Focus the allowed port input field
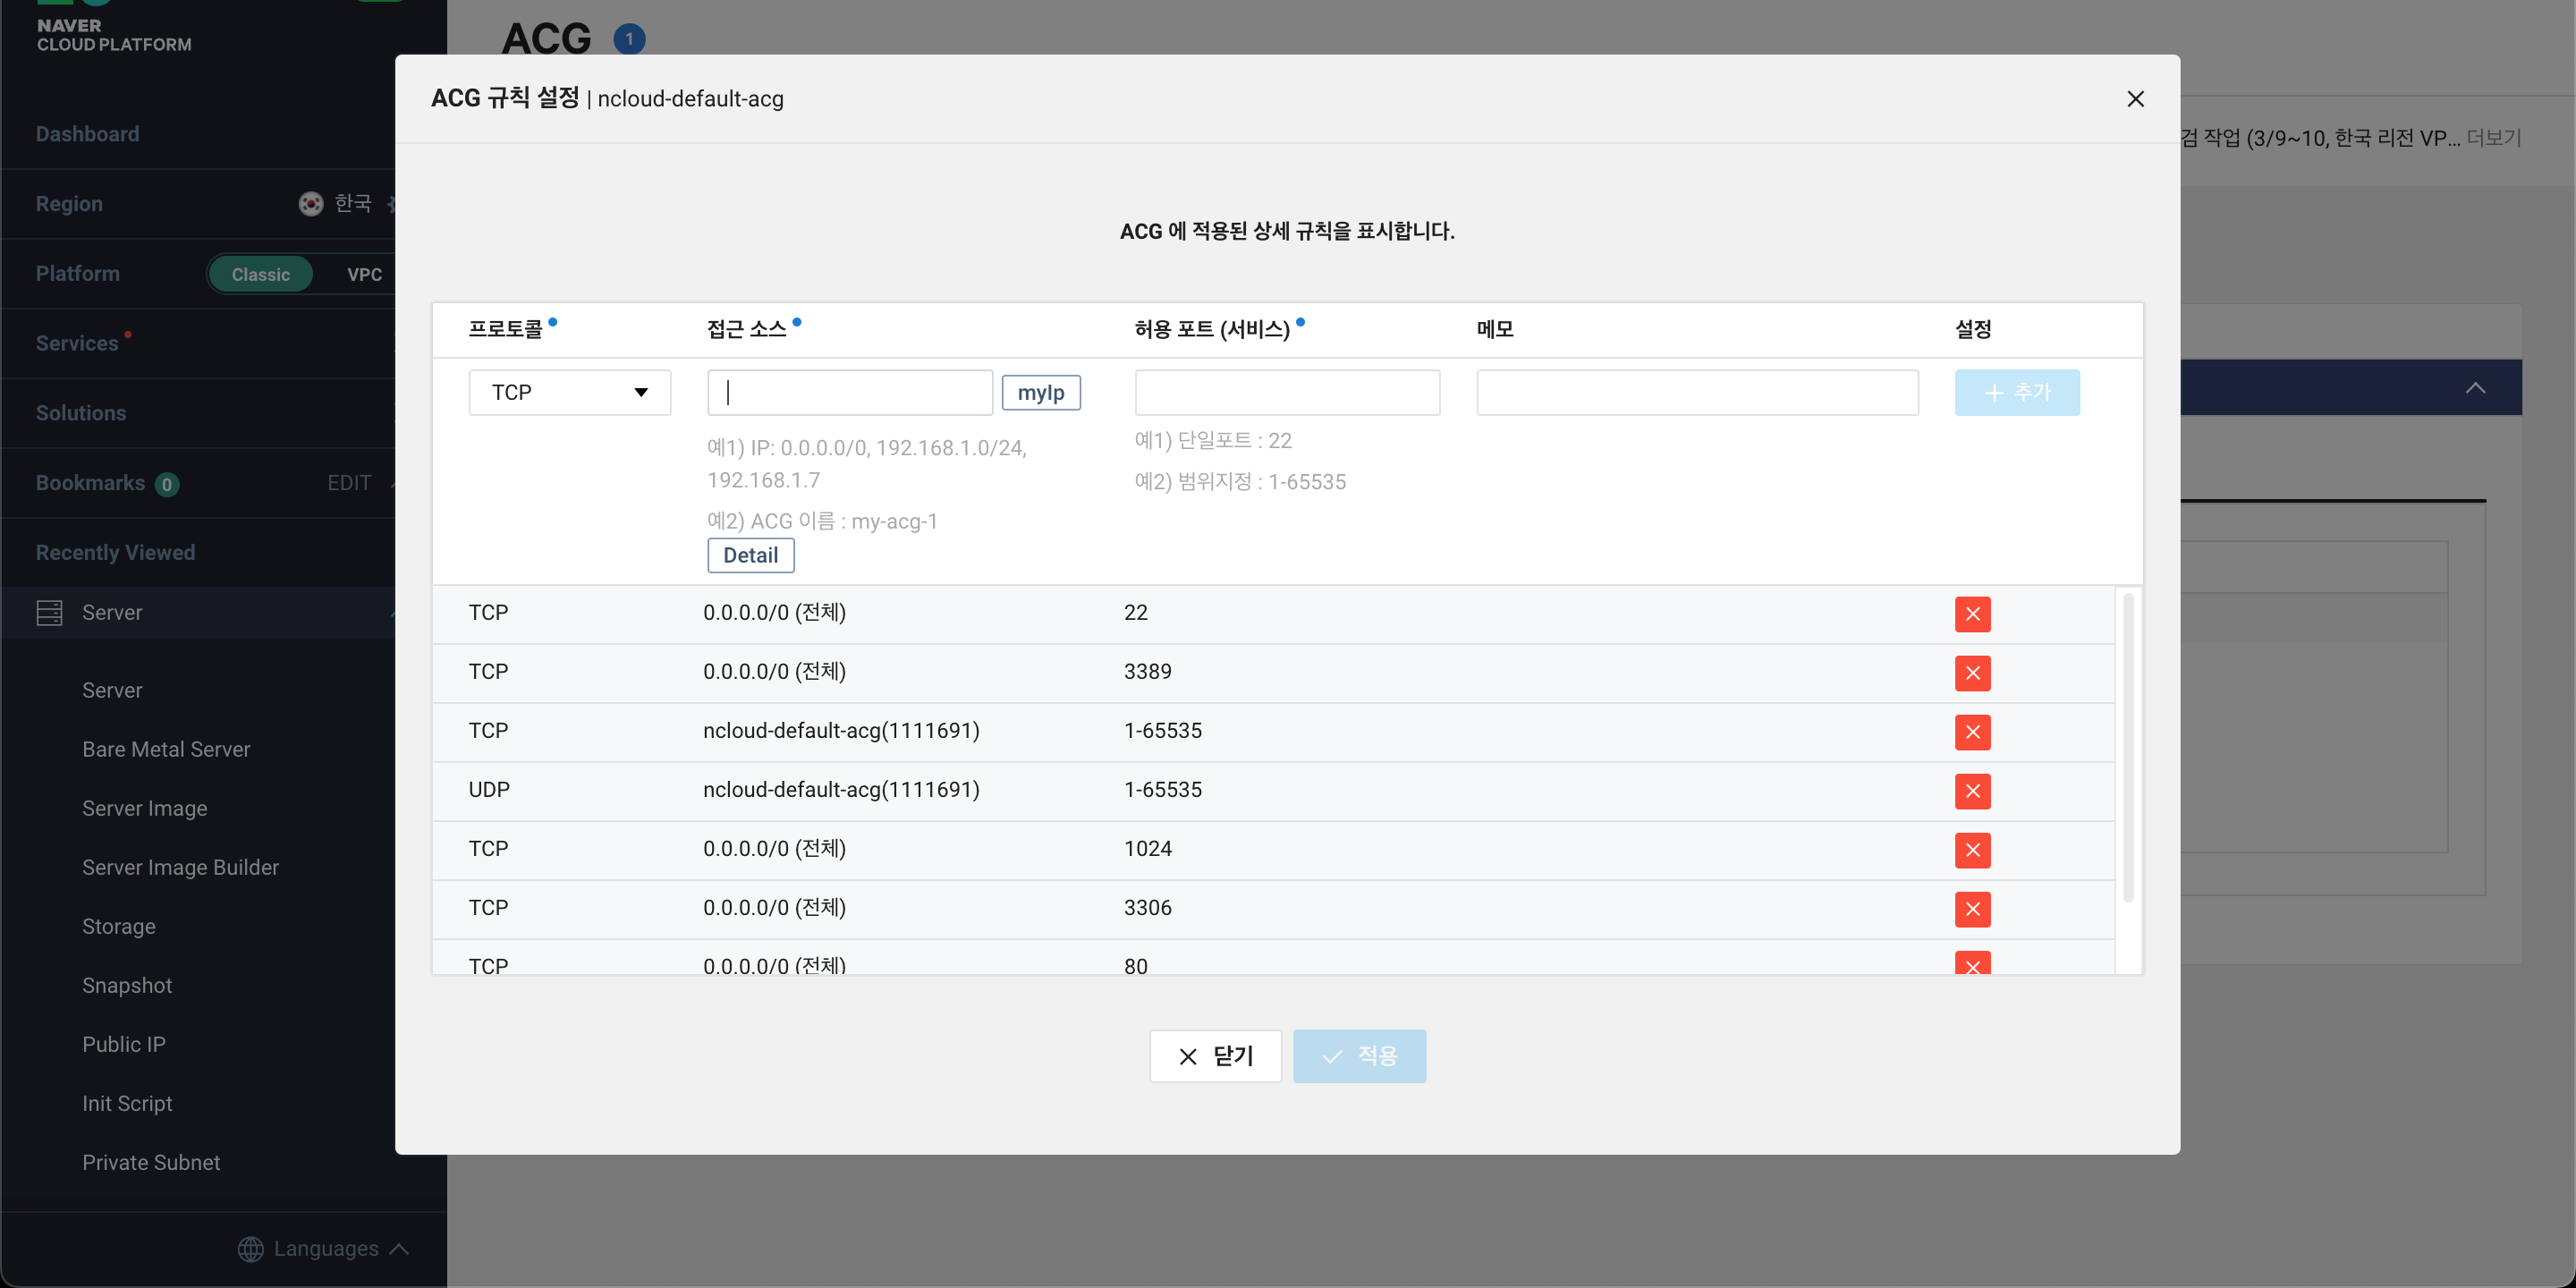The height and width of the screenshot is (1288, 2576). [x=1286, y=392]
